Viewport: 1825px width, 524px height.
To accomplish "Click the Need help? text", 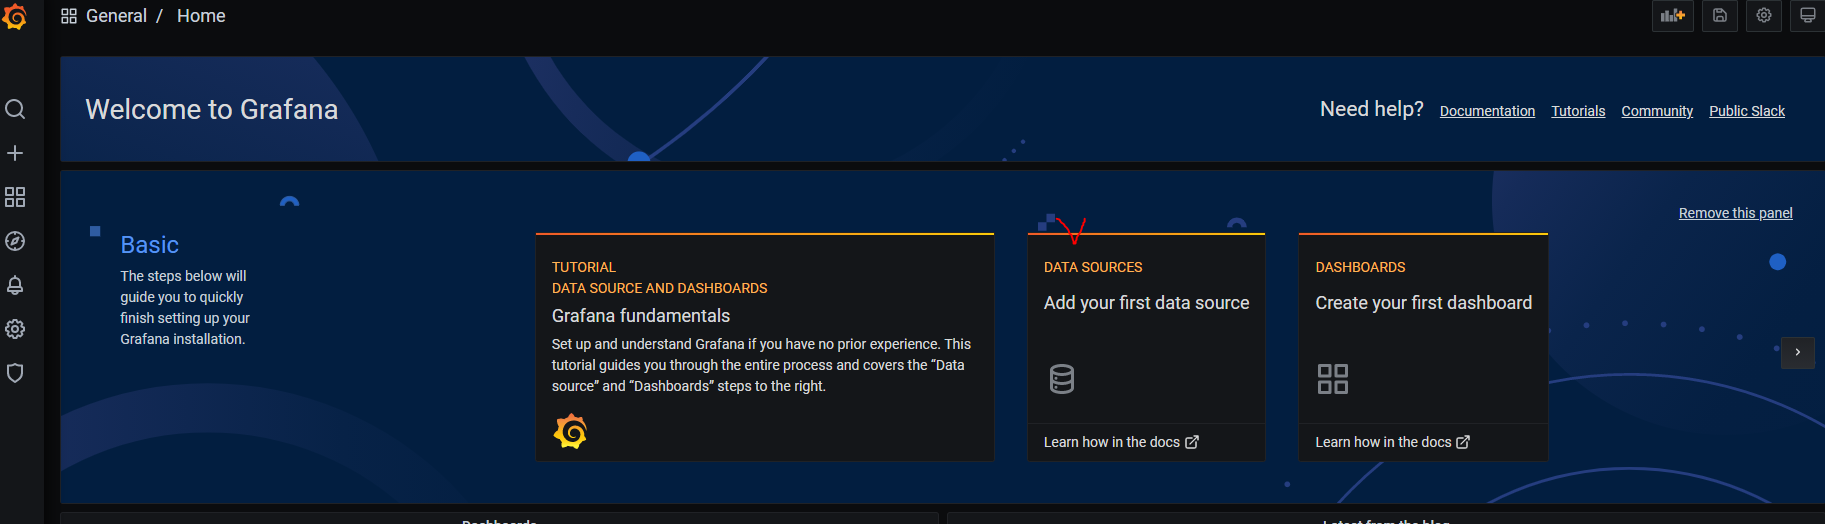I will point(1372,109).
